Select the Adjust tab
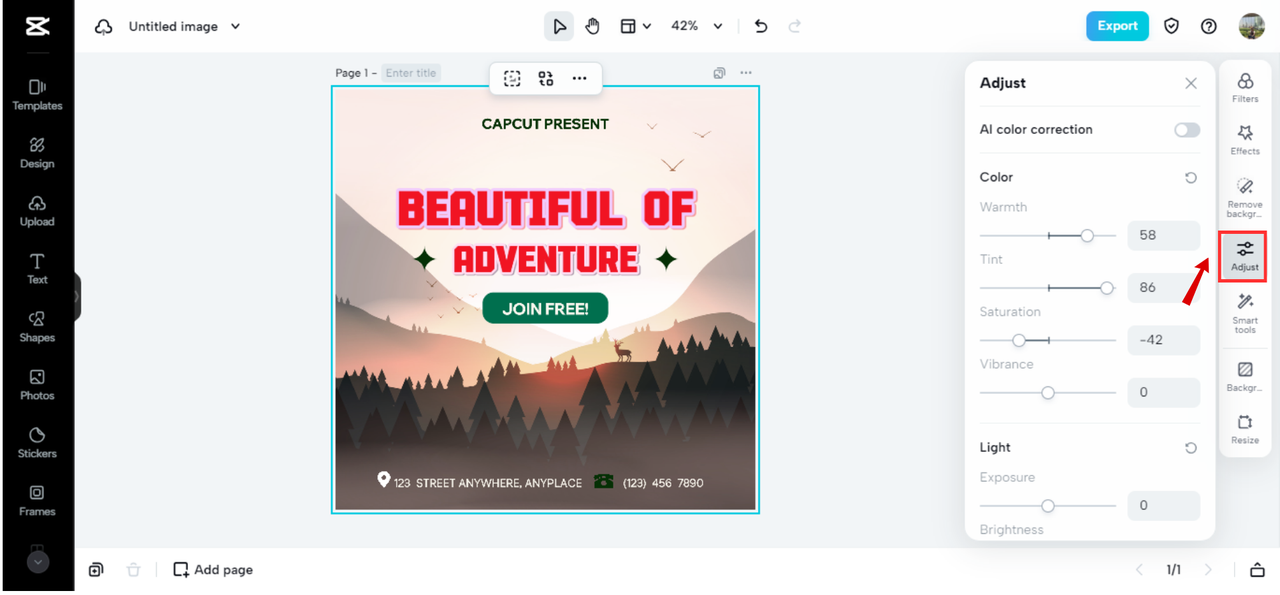Image resolution: width=1280 pixels, height=595 pixels. coord(1245,256)
